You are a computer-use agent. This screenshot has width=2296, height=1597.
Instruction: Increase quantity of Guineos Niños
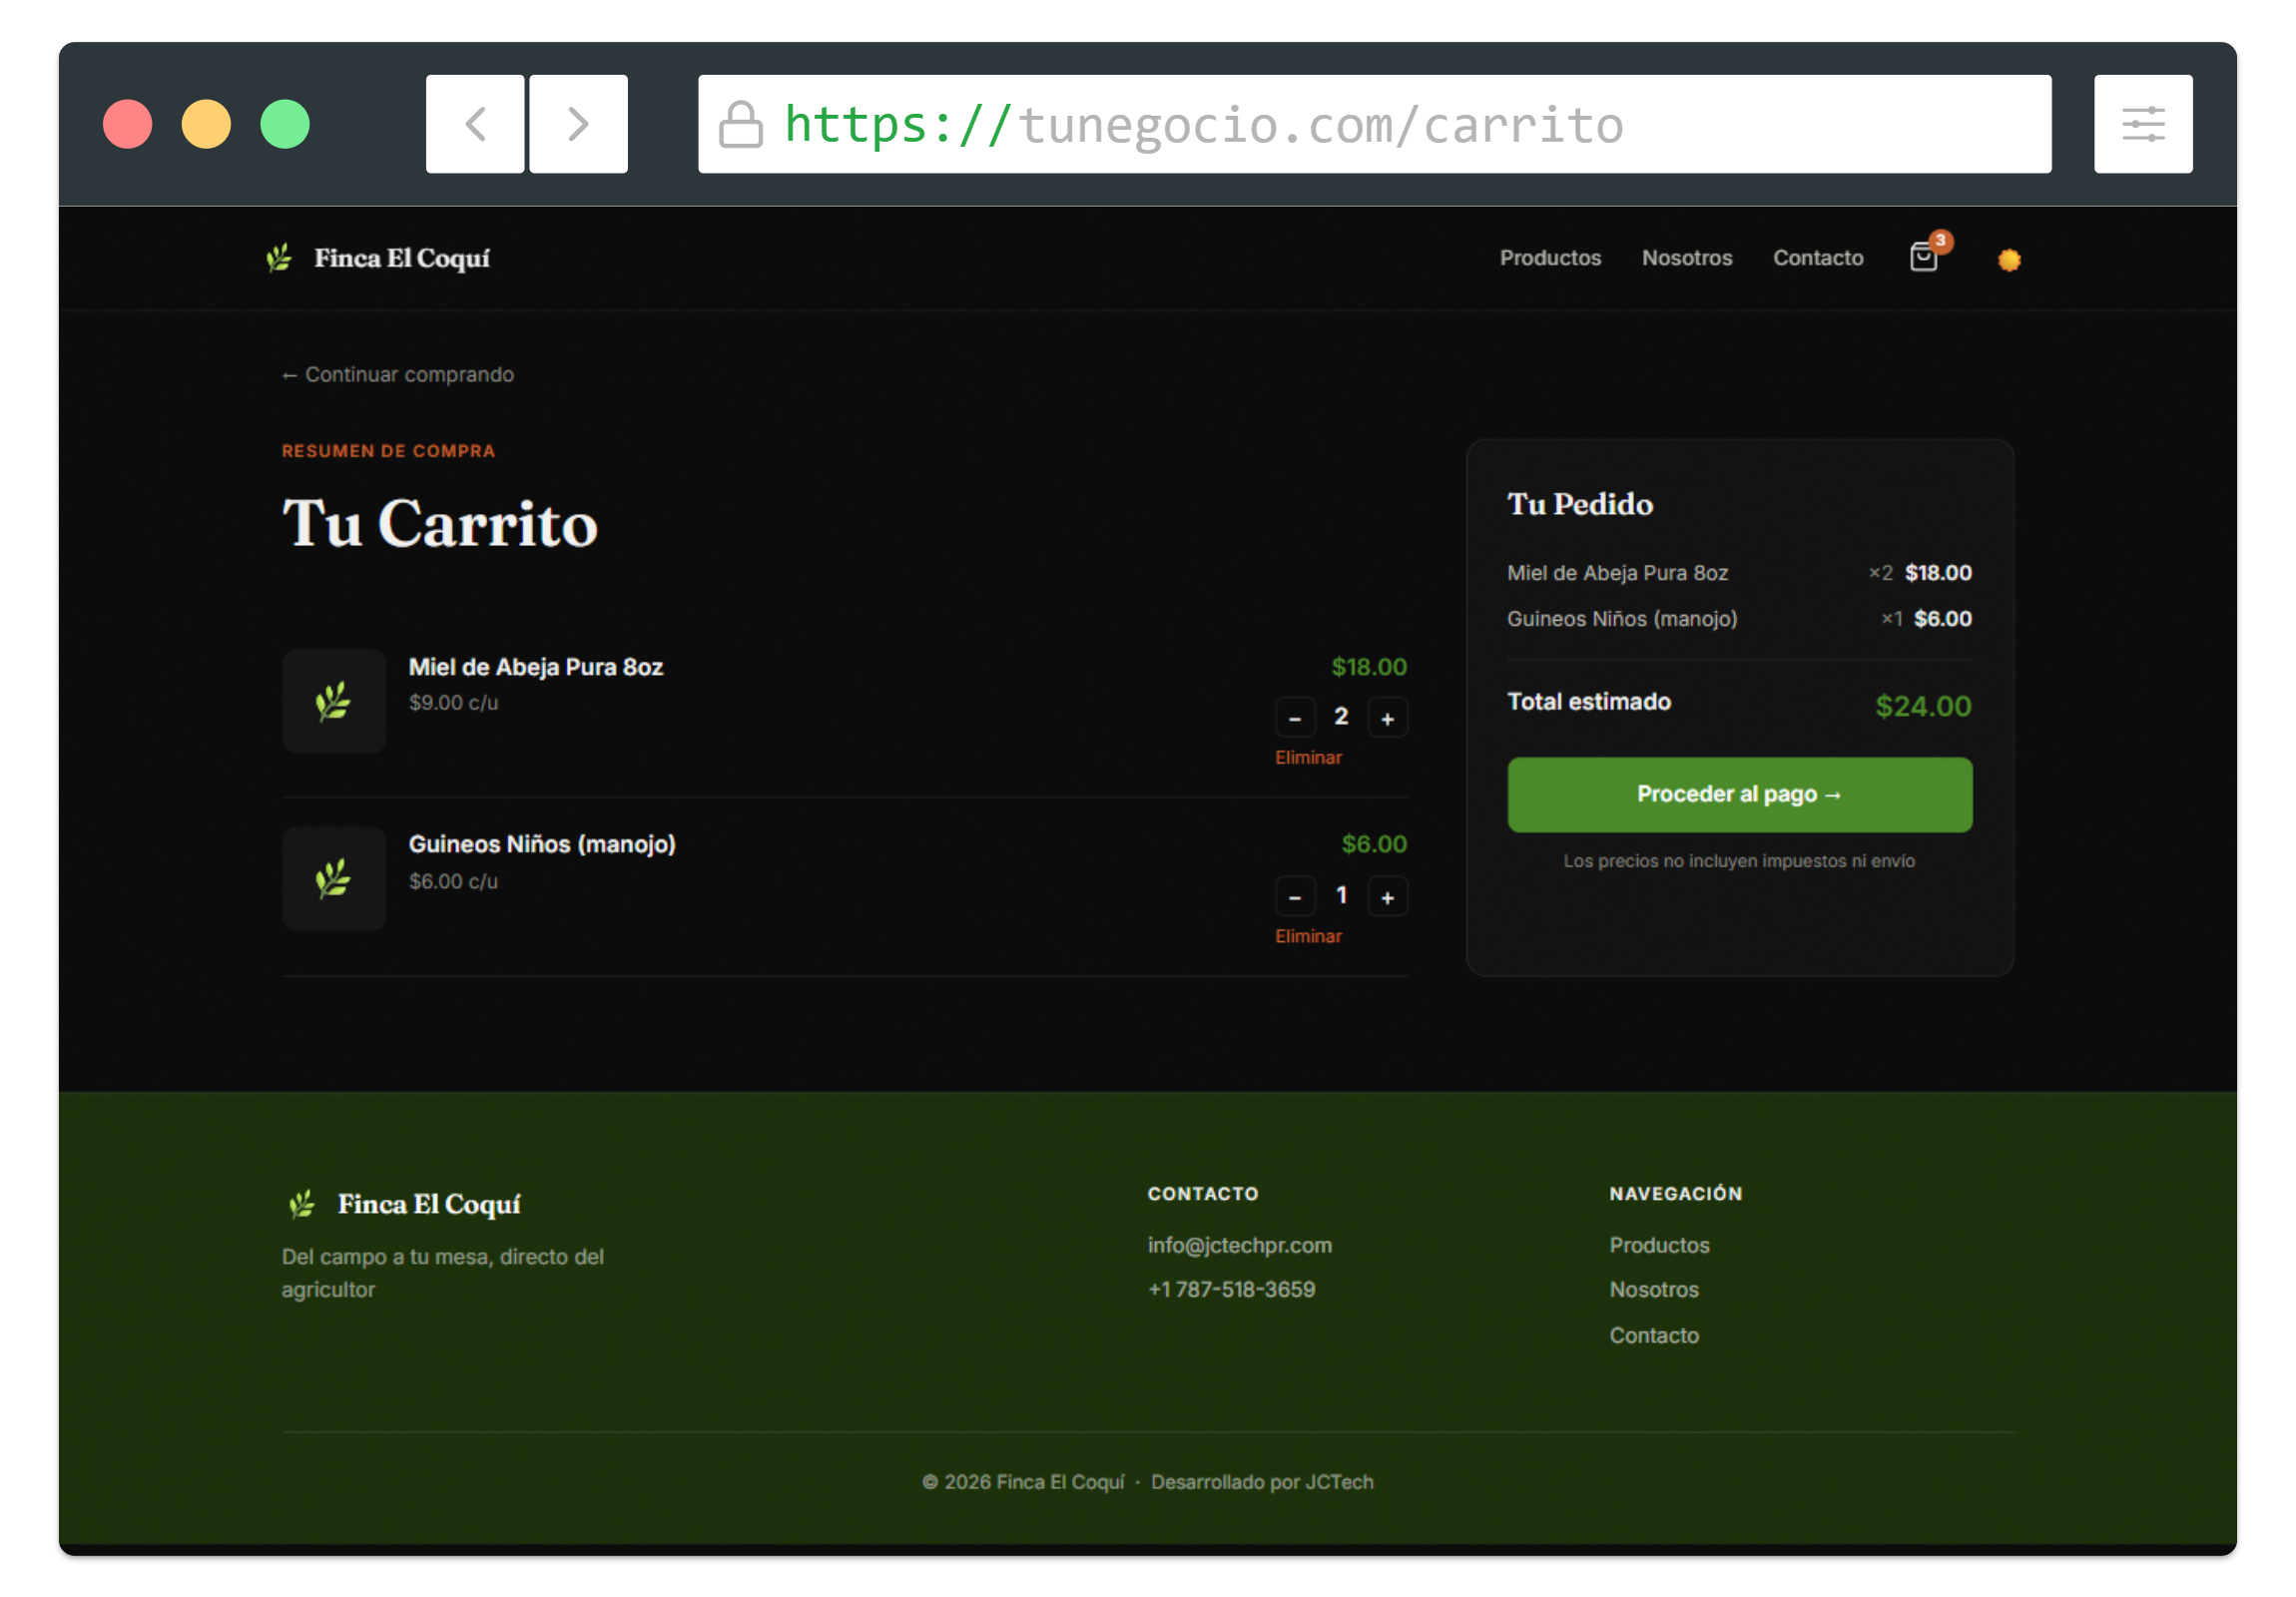[1389, 896]
